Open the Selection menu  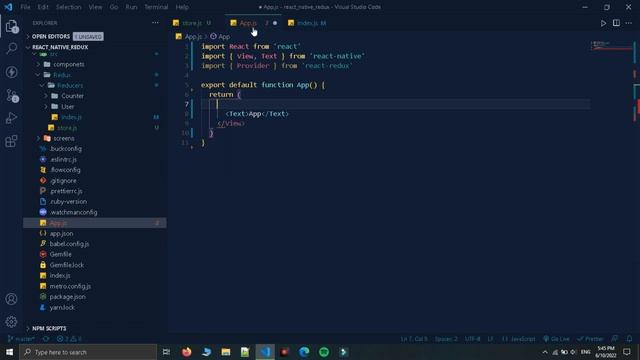point(69,7)
